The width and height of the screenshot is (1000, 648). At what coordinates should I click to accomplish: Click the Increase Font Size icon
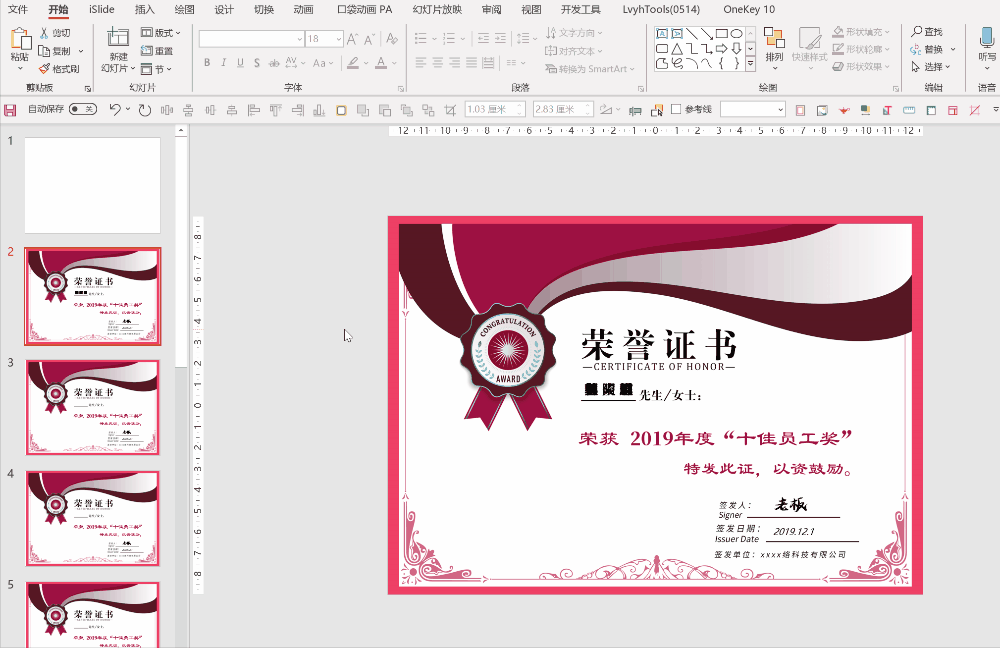tap(353, 40)
